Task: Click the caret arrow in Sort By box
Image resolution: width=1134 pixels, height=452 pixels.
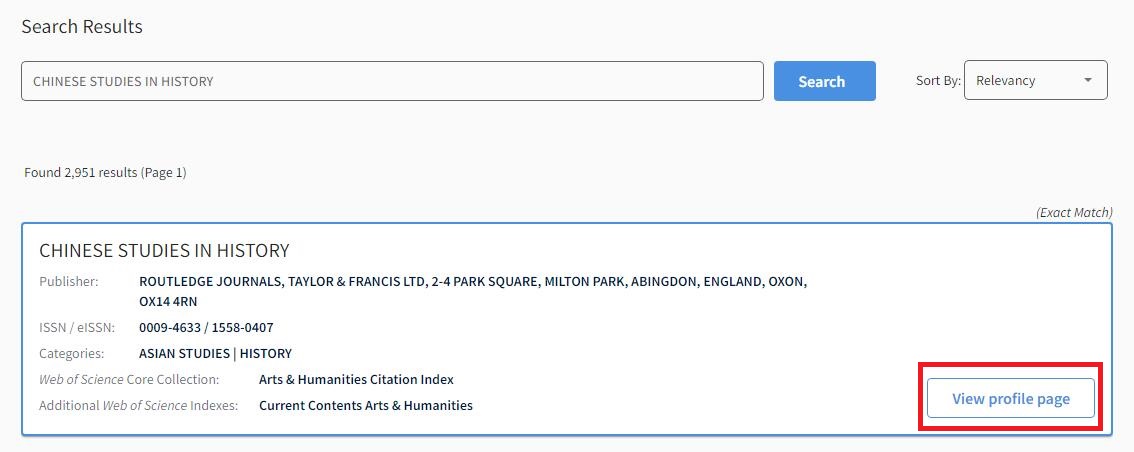Action: [1087, 81]
